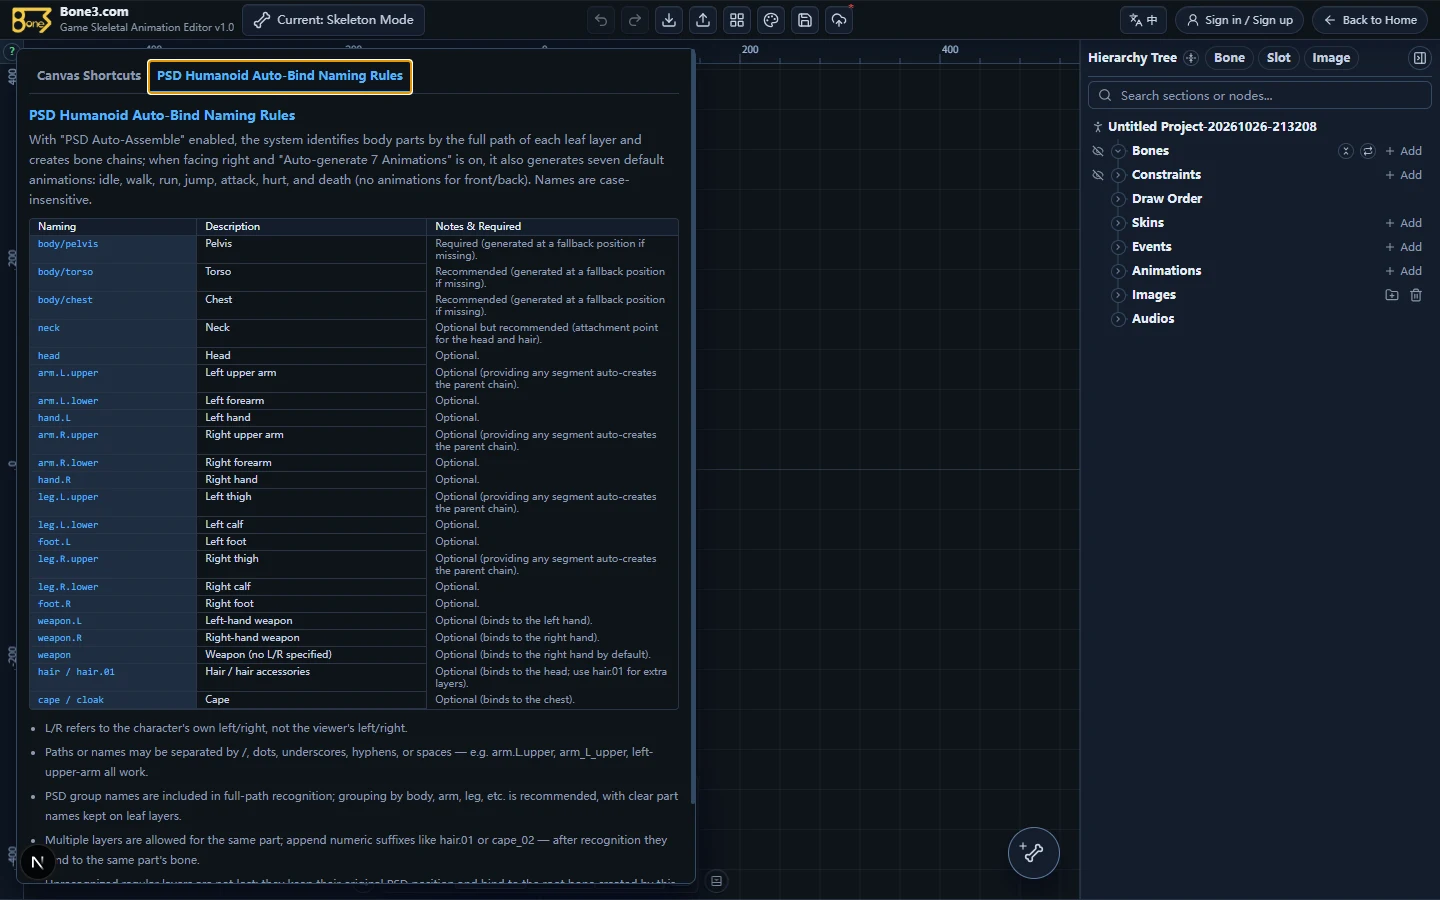Expand the Audios tree section
Image resolution: width=1440 pixels, height=900 pixels.
(x=1118, y=319)
